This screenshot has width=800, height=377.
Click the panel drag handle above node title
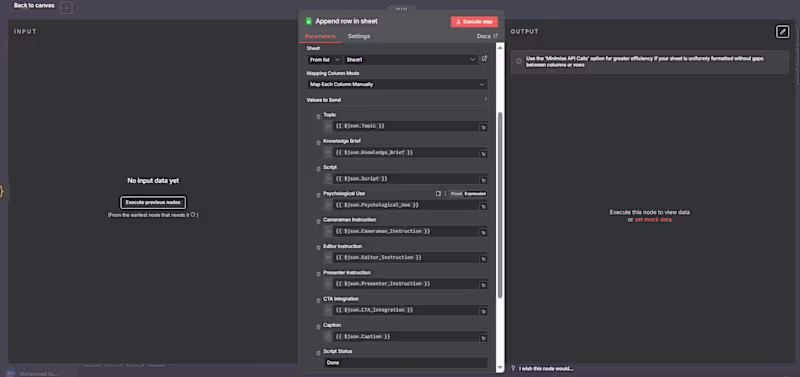(402, 9)
